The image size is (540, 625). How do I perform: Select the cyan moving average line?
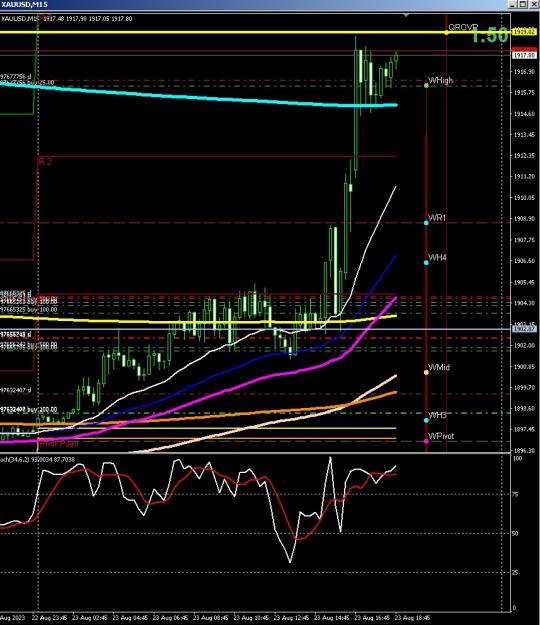tap(199, 98)
